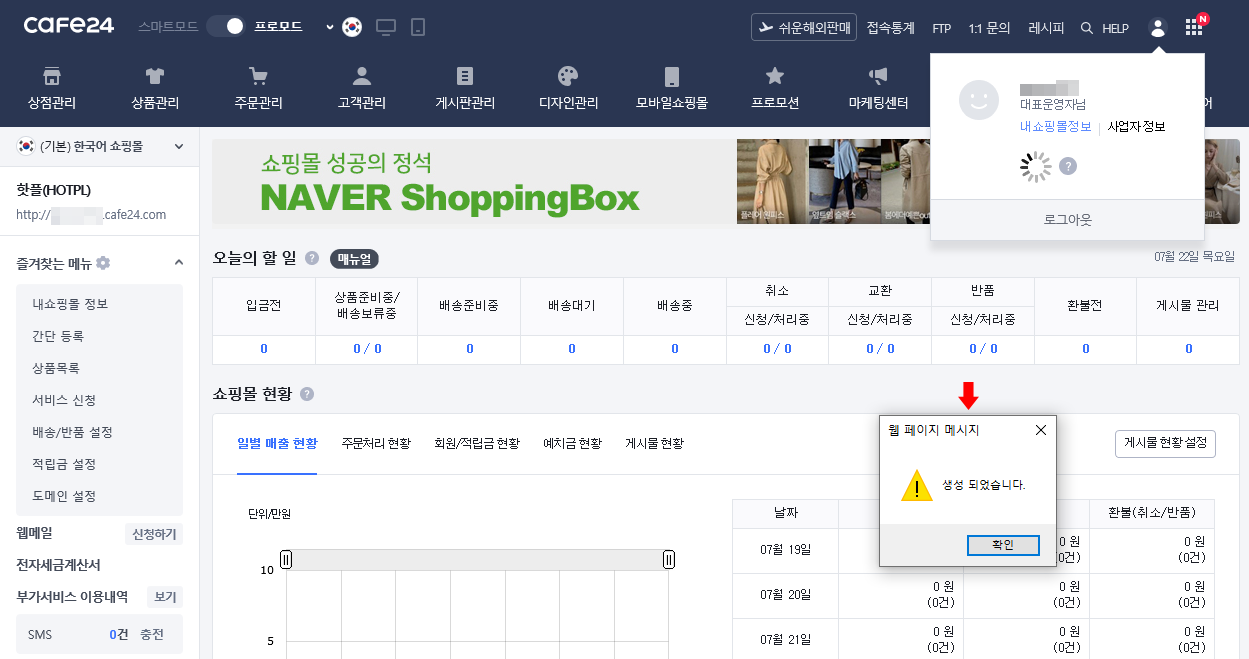Open 레시피 link
1249x659 pixels.
[1046, 28]
